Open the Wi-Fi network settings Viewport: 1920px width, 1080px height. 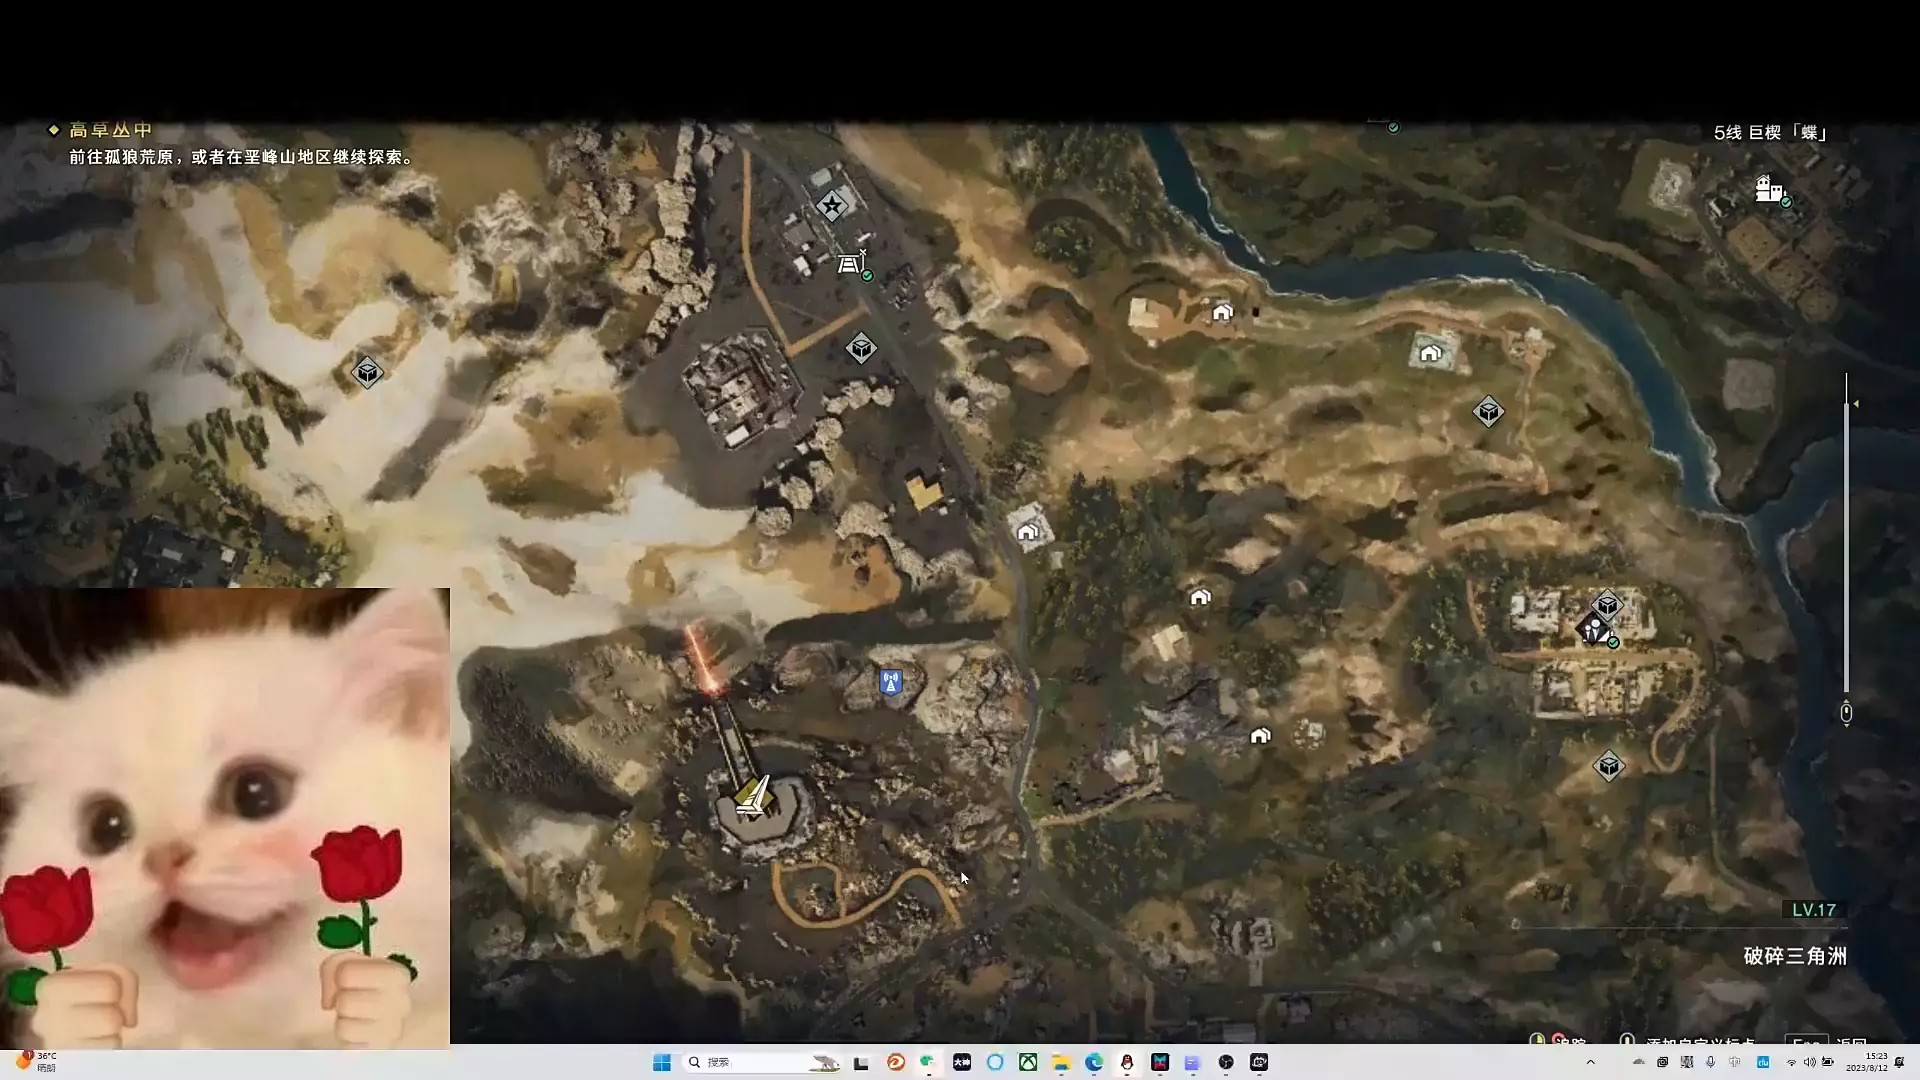(1791, 1062)
